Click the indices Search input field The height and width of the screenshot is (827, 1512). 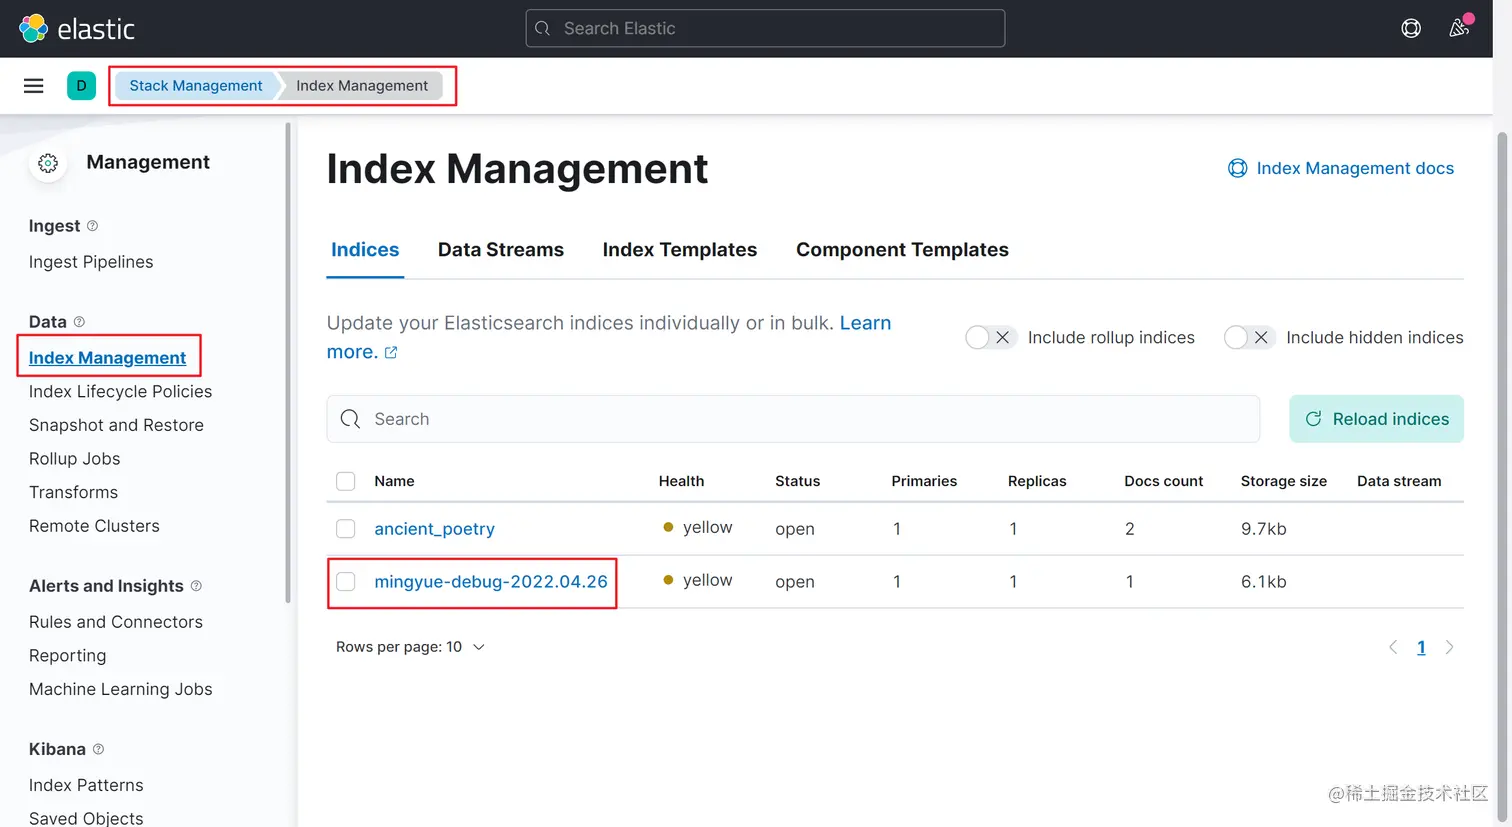[793, 419]
